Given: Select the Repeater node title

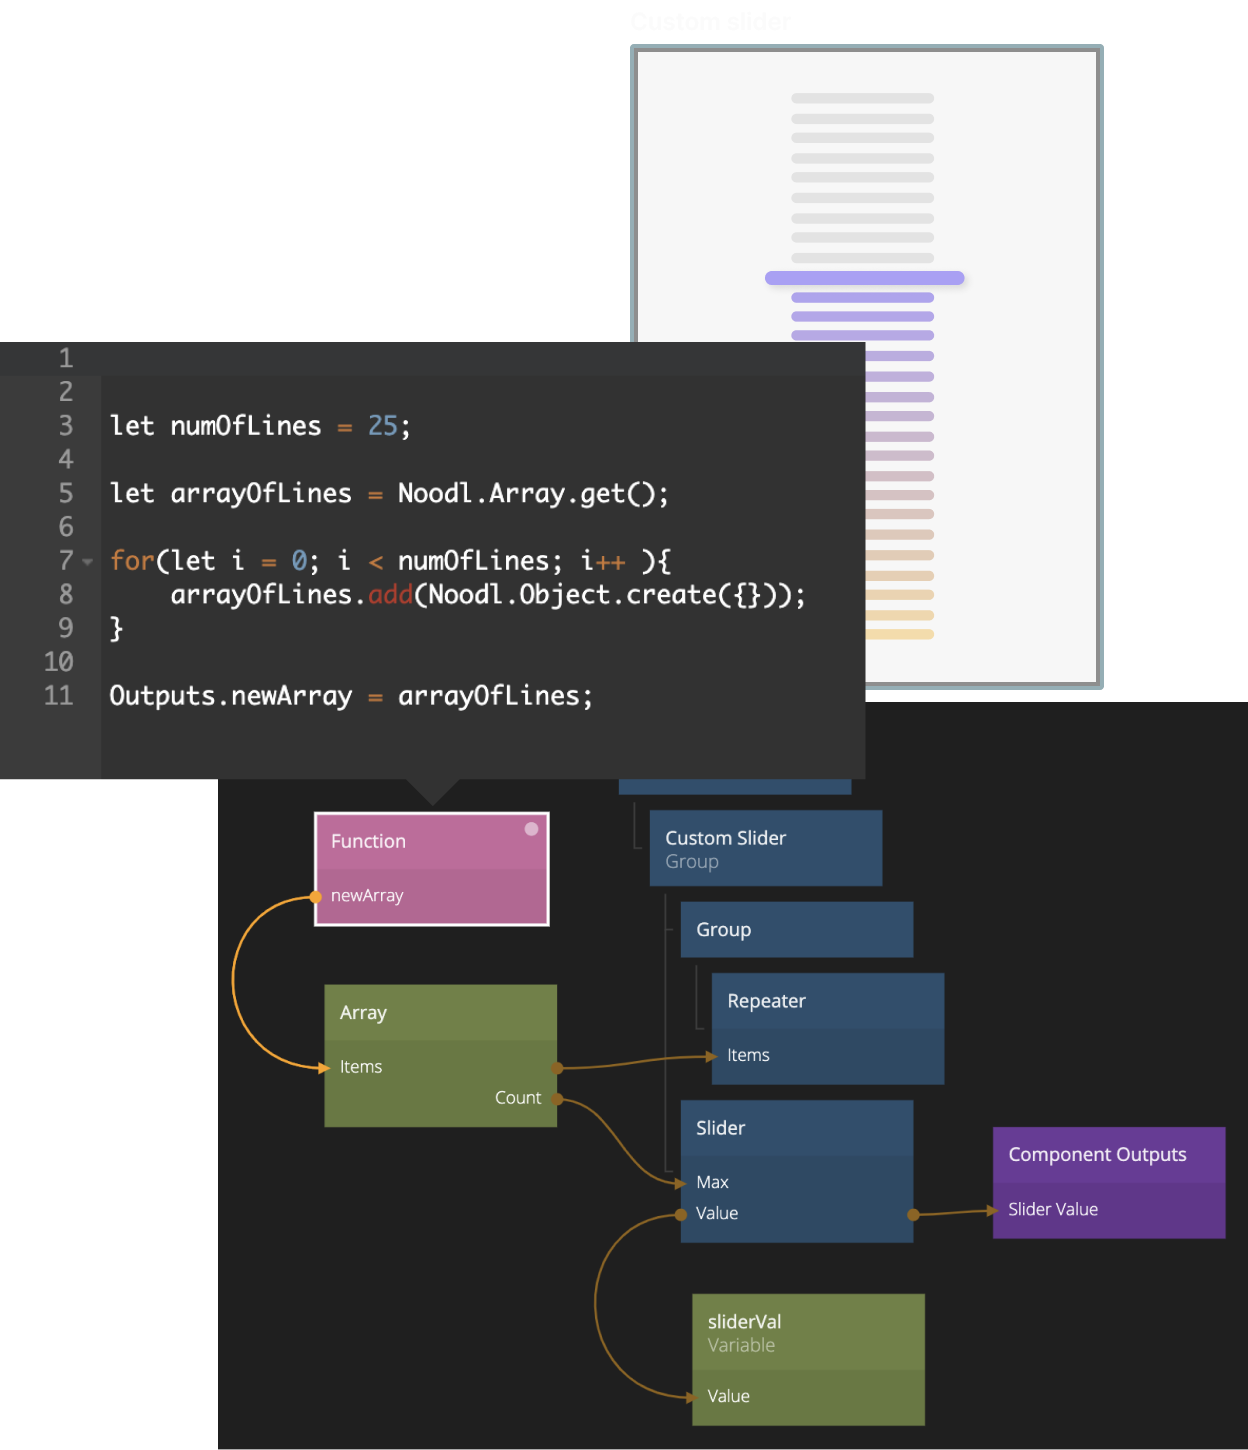Looking at the screenshot, I should tap(766, 1001).
